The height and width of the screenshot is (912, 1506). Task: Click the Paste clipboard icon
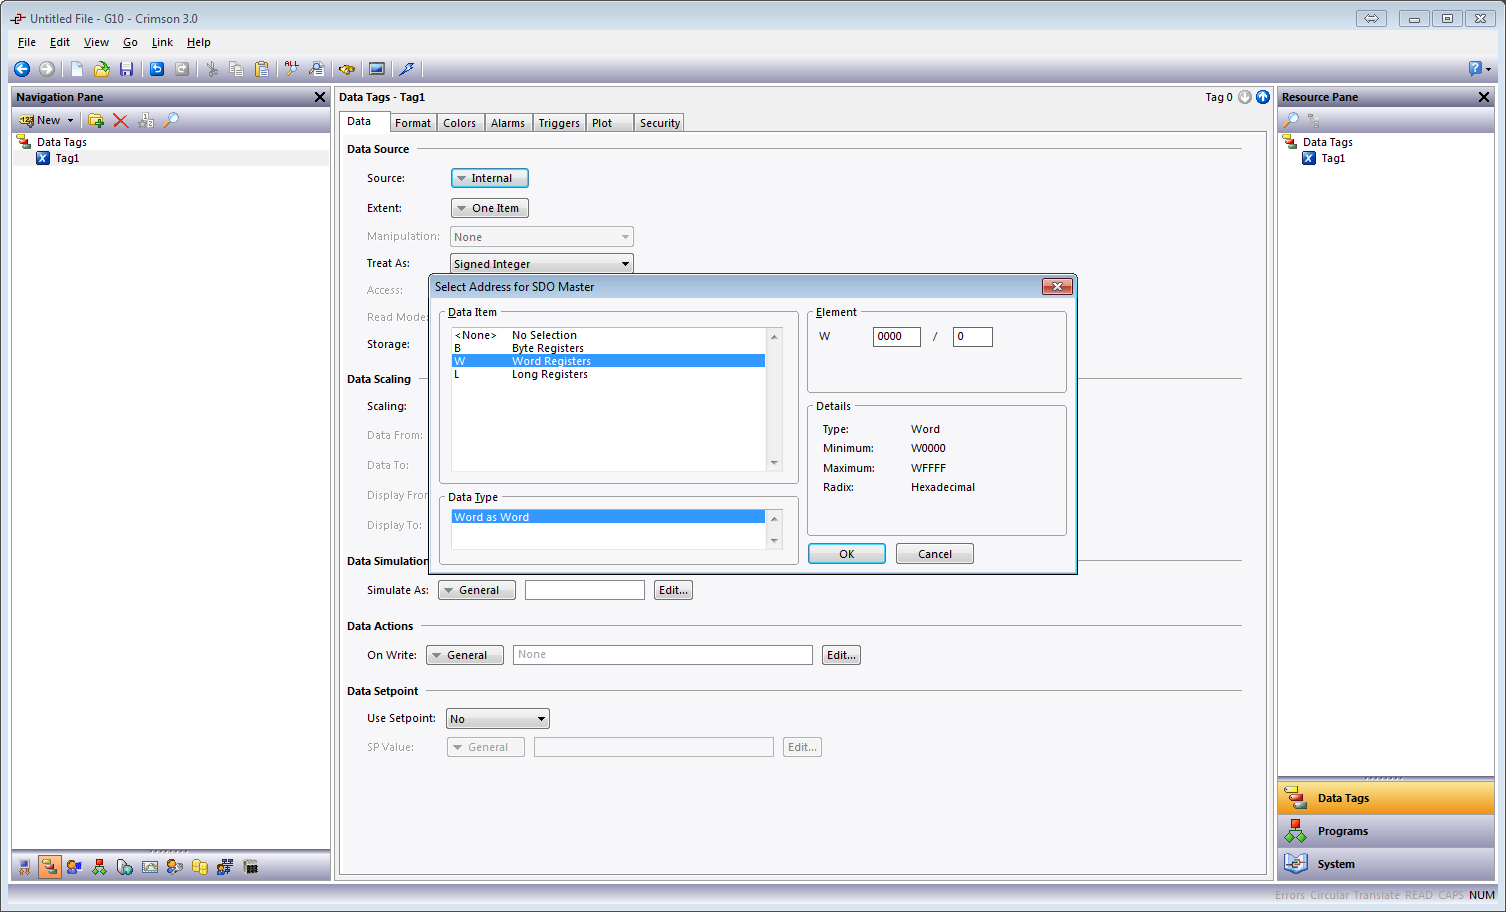coord(262,69)
